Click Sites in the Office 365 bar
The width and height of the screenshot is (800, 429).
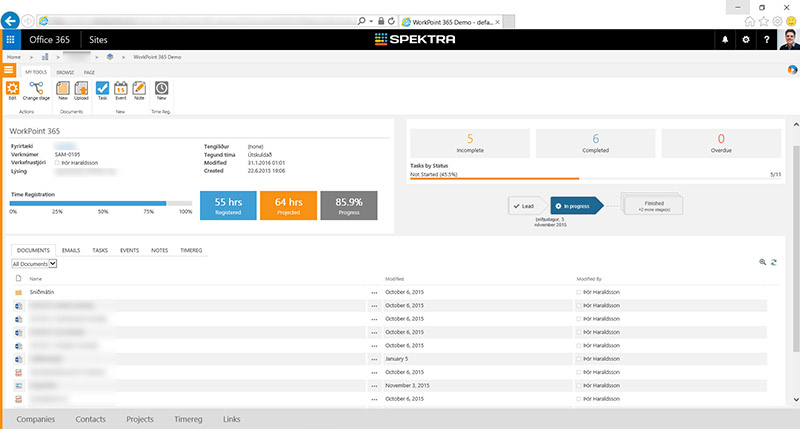(98, 39)
